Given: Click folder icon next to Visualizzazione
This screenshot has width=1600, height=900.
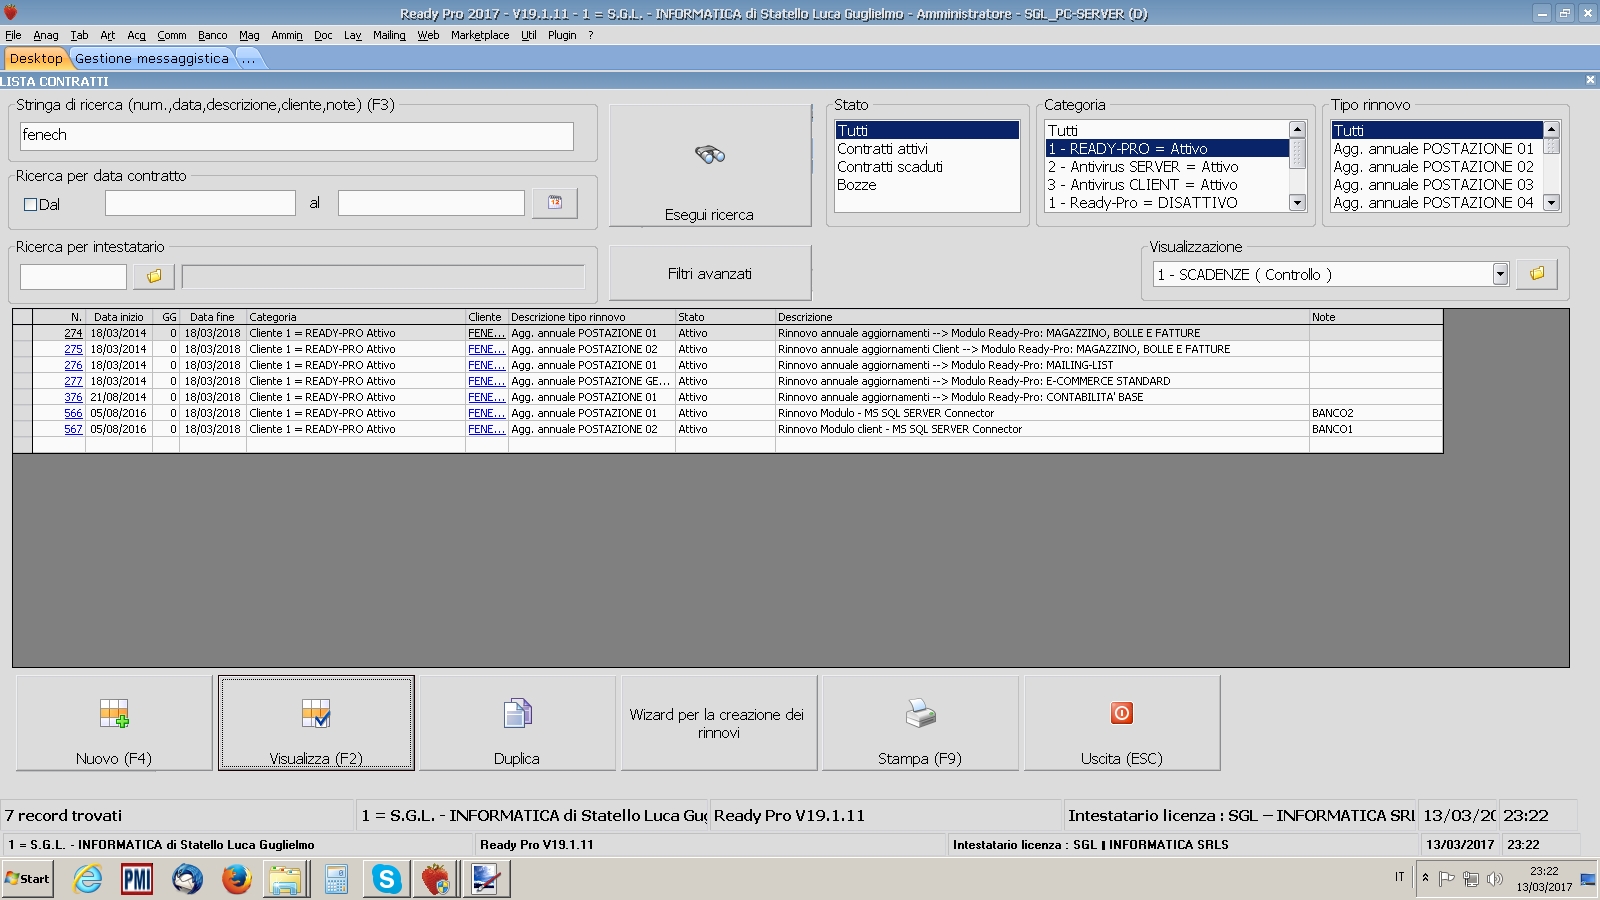Looking at the screenshot, I should (x=1537, y=274).
